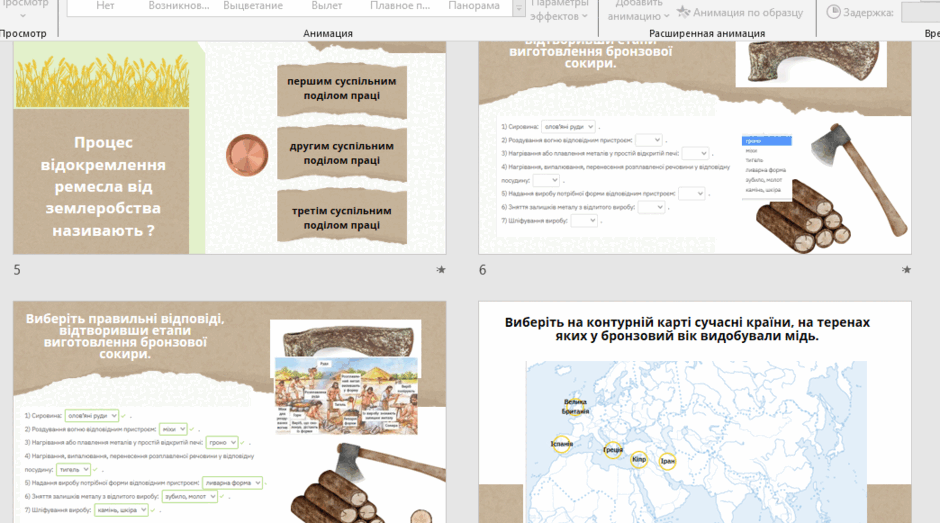Select slide 5 about суспільним поділом праці

[230, 148]
